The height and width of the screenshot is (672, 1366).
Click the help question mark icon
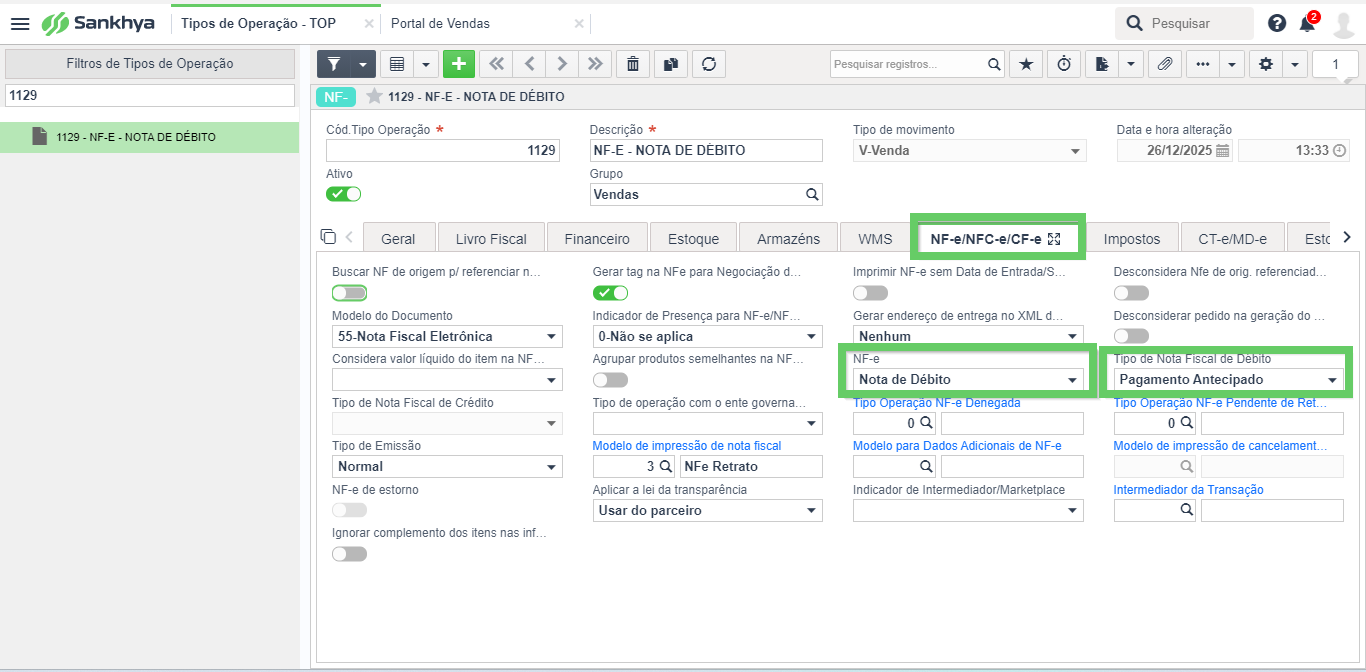(x=1277, y=23)
